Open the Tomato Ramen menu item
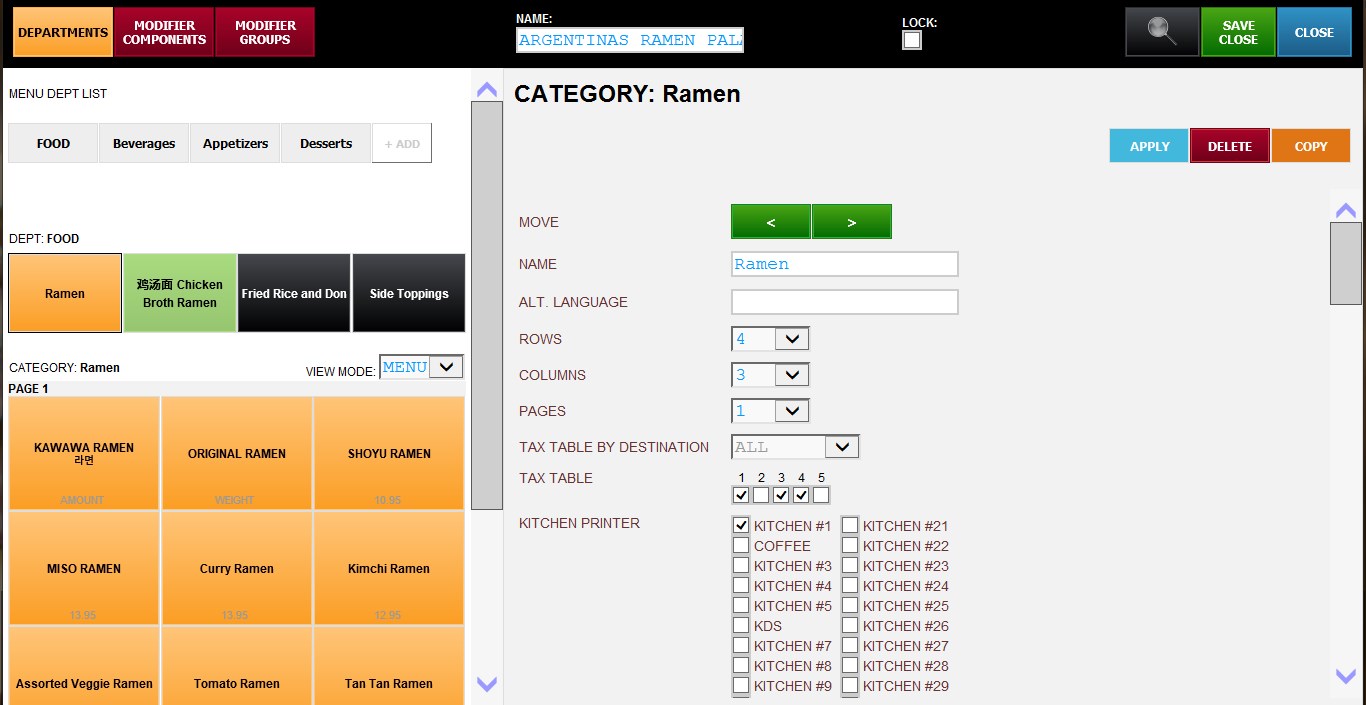Screen dimensions: 1366x705 pyautogui.click(x=237, y=666)
